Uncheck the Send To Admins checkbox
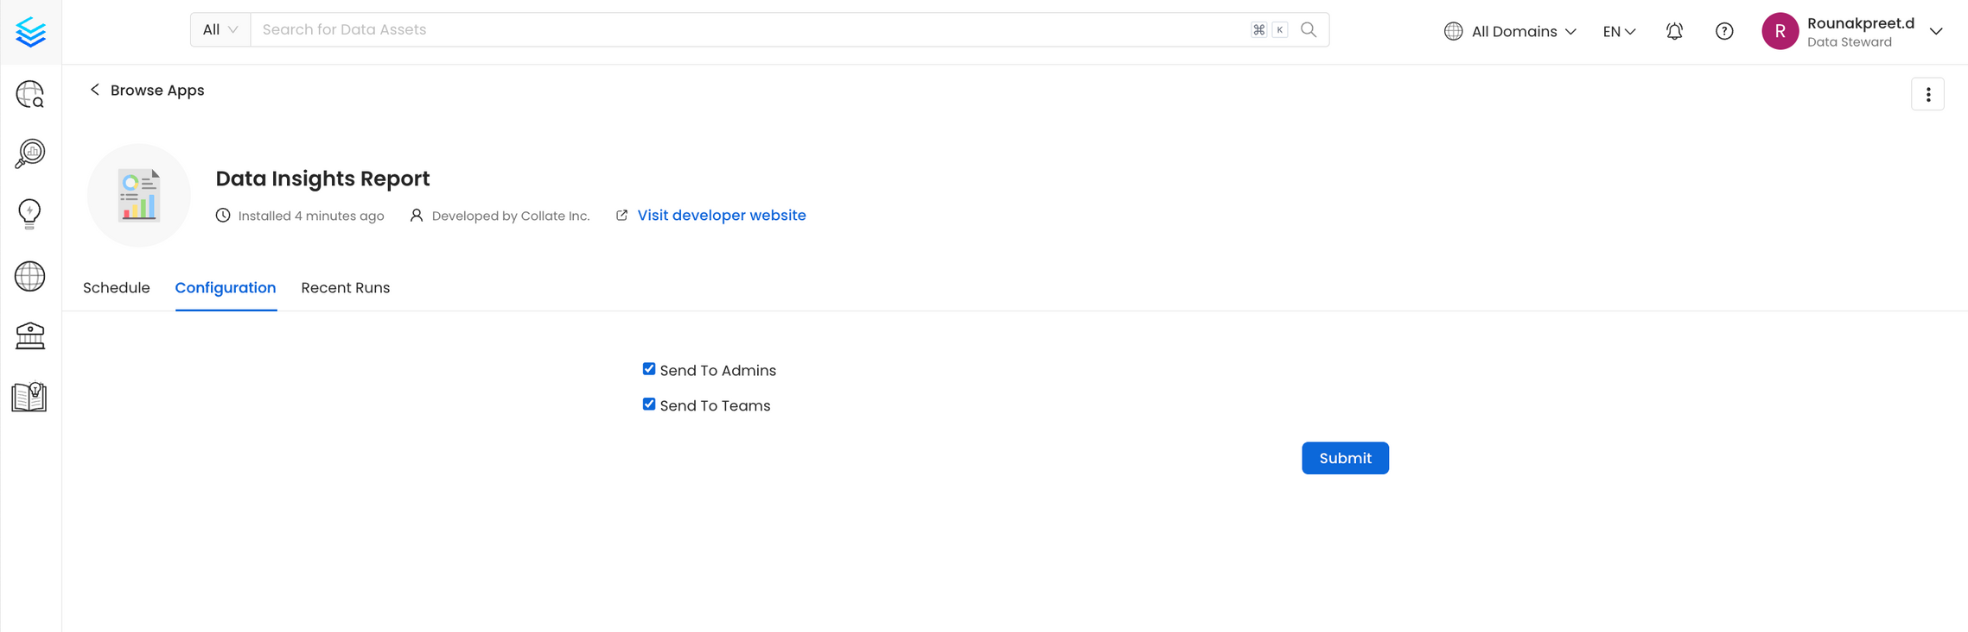This screenshot has height=632, width=1968. click(x=649, y=369)
